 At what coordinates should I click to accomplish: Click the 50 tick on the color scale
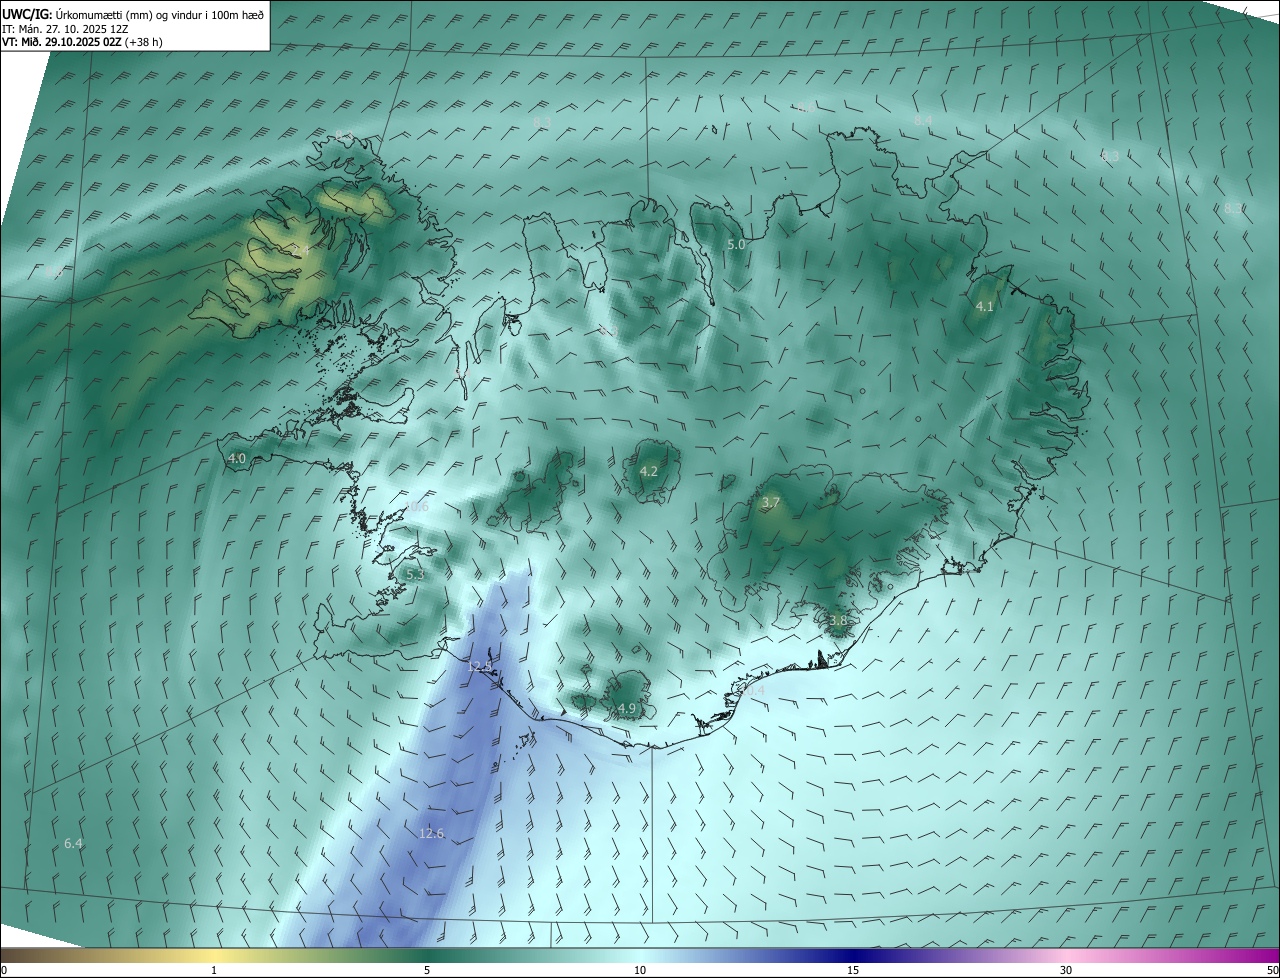pos(1272,970)
